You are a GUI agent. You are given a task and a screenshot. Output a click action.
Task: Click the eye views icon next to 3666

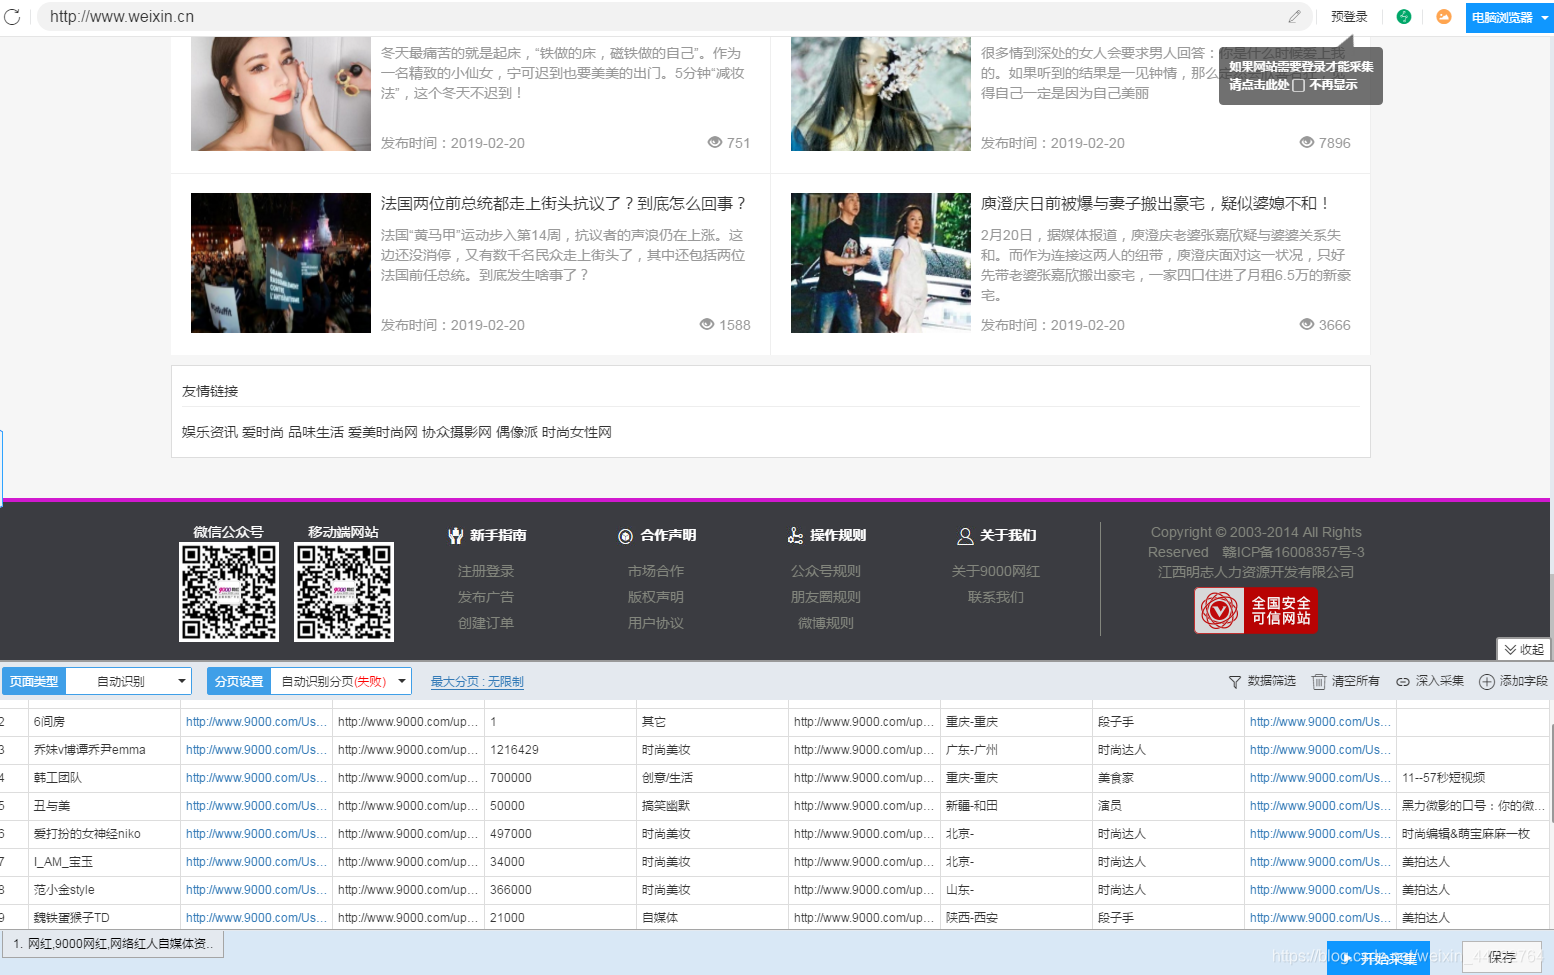(1307, 324)
